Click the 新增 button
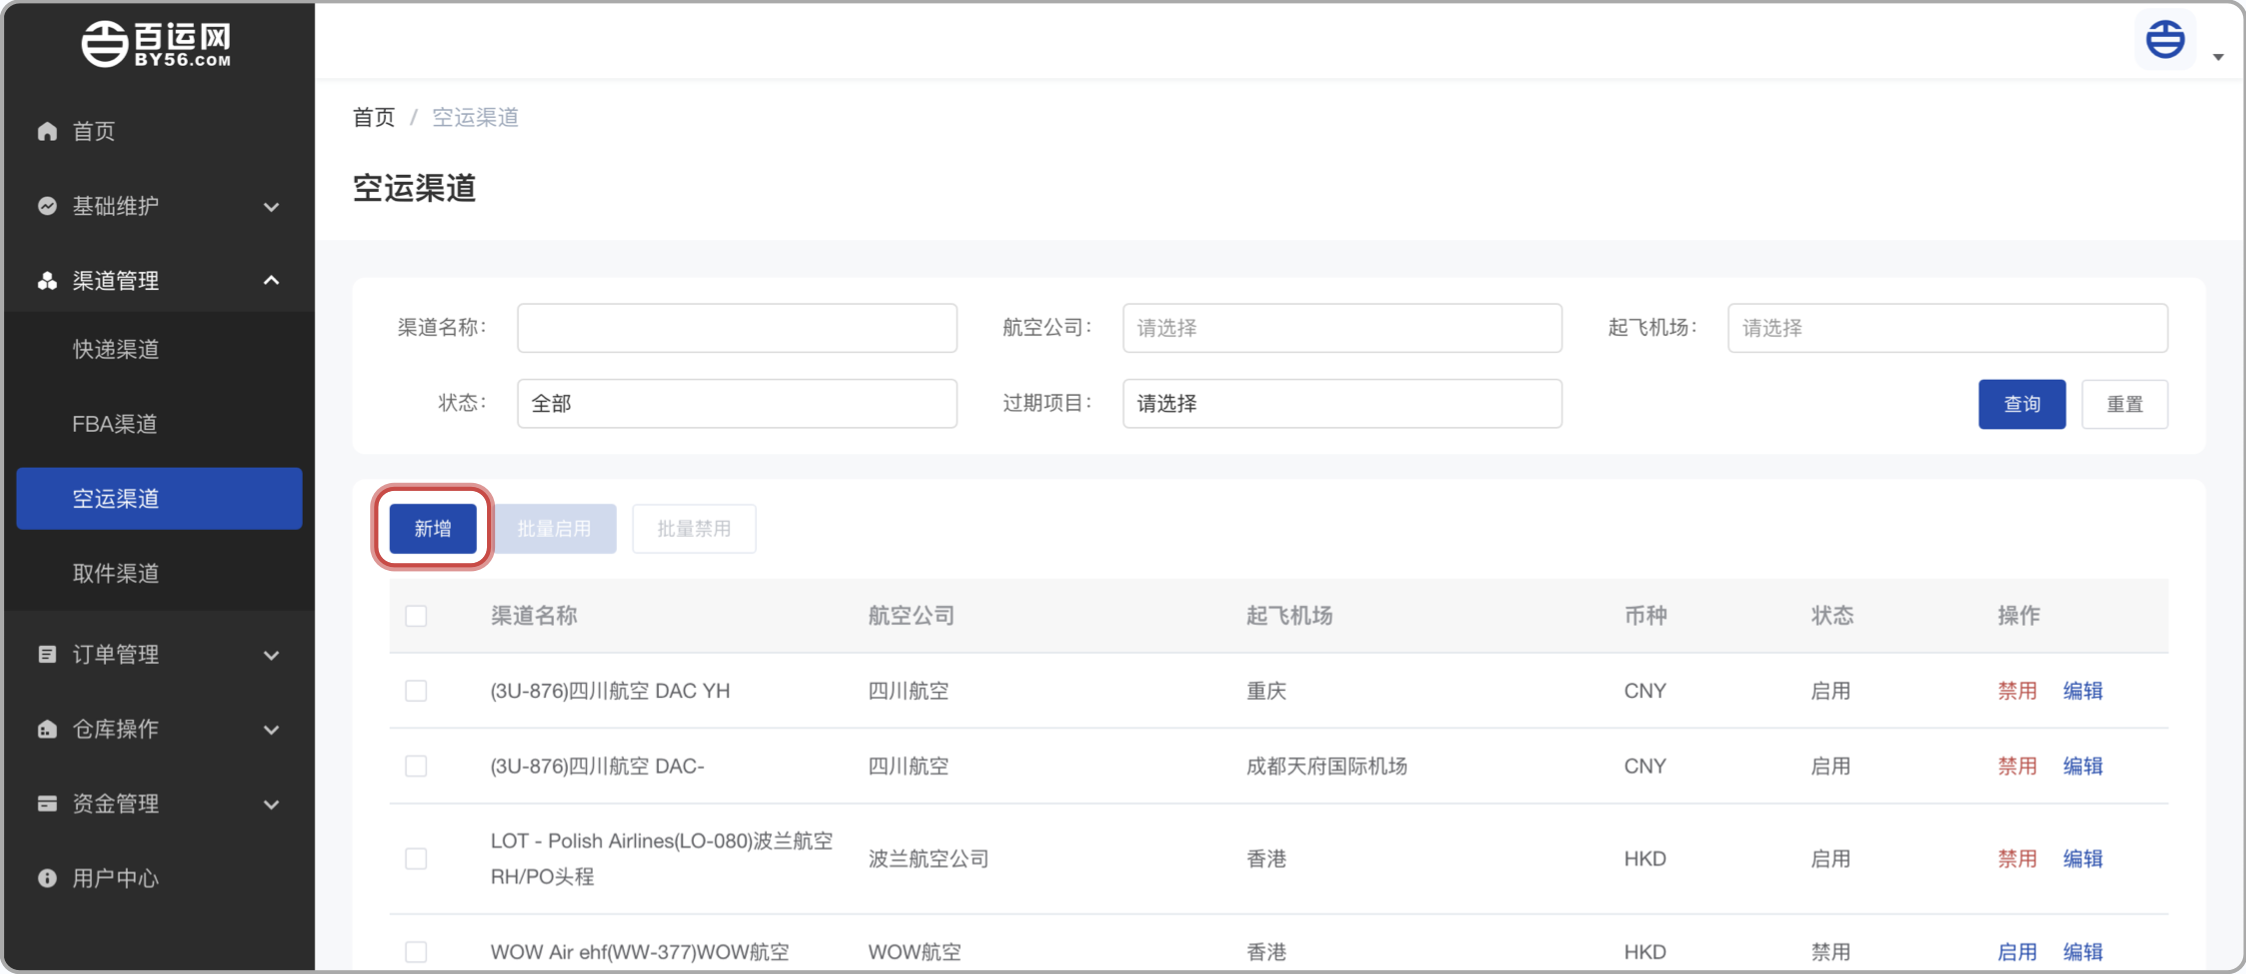This screenshot has width=2246, height=974. [433, 528]
